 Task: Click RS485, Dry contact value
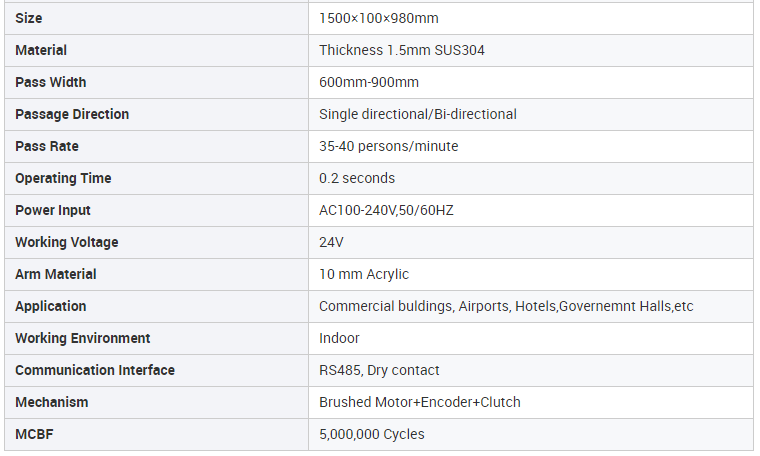pos(379,370)
